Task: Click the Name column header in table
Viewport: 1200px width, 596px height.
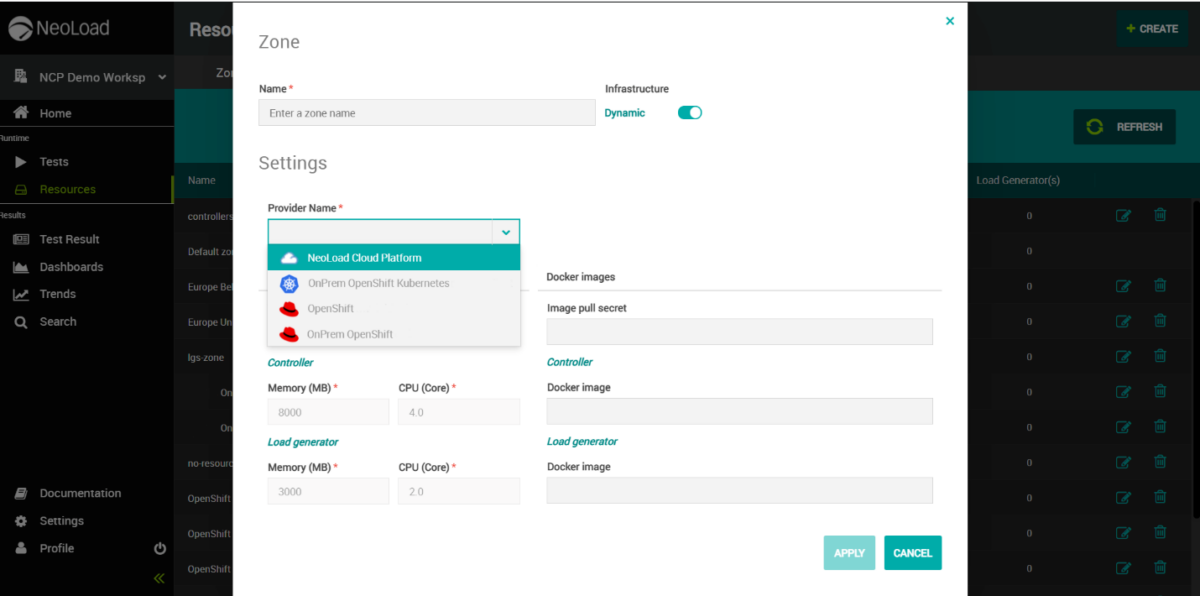Action: pos(202,181)
